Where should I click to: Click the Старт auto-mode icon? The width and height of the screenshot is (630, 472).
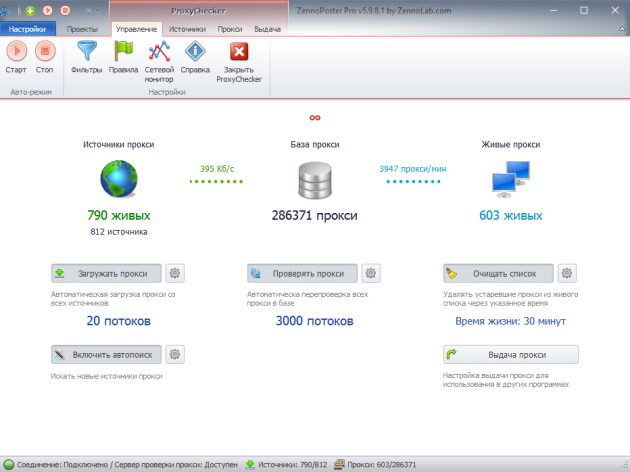coord(17,52)
